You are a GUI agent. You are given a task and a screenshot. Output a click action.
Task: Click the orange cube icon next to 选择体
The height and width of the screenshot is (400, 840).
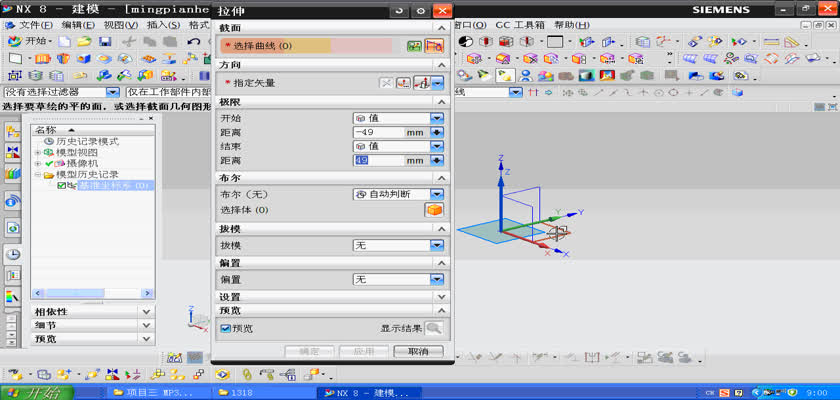tap(434, 210)
